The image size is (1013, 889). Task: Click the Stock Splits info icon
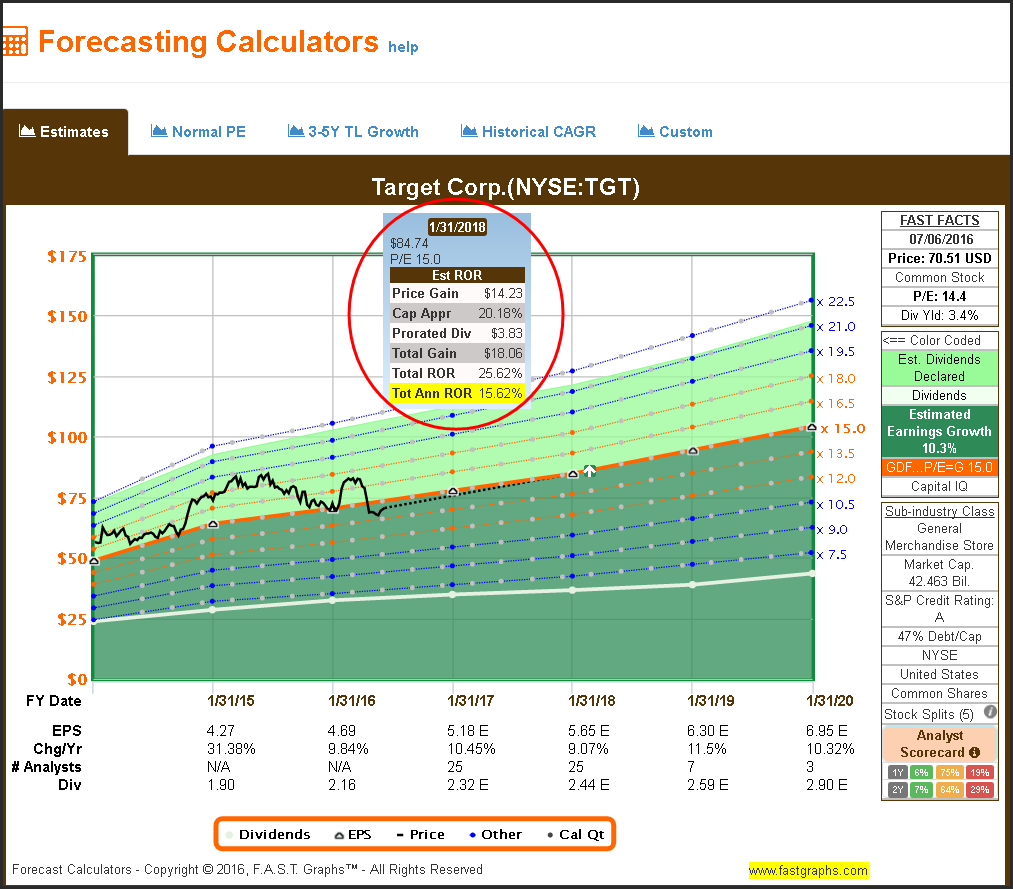point(990,713)
